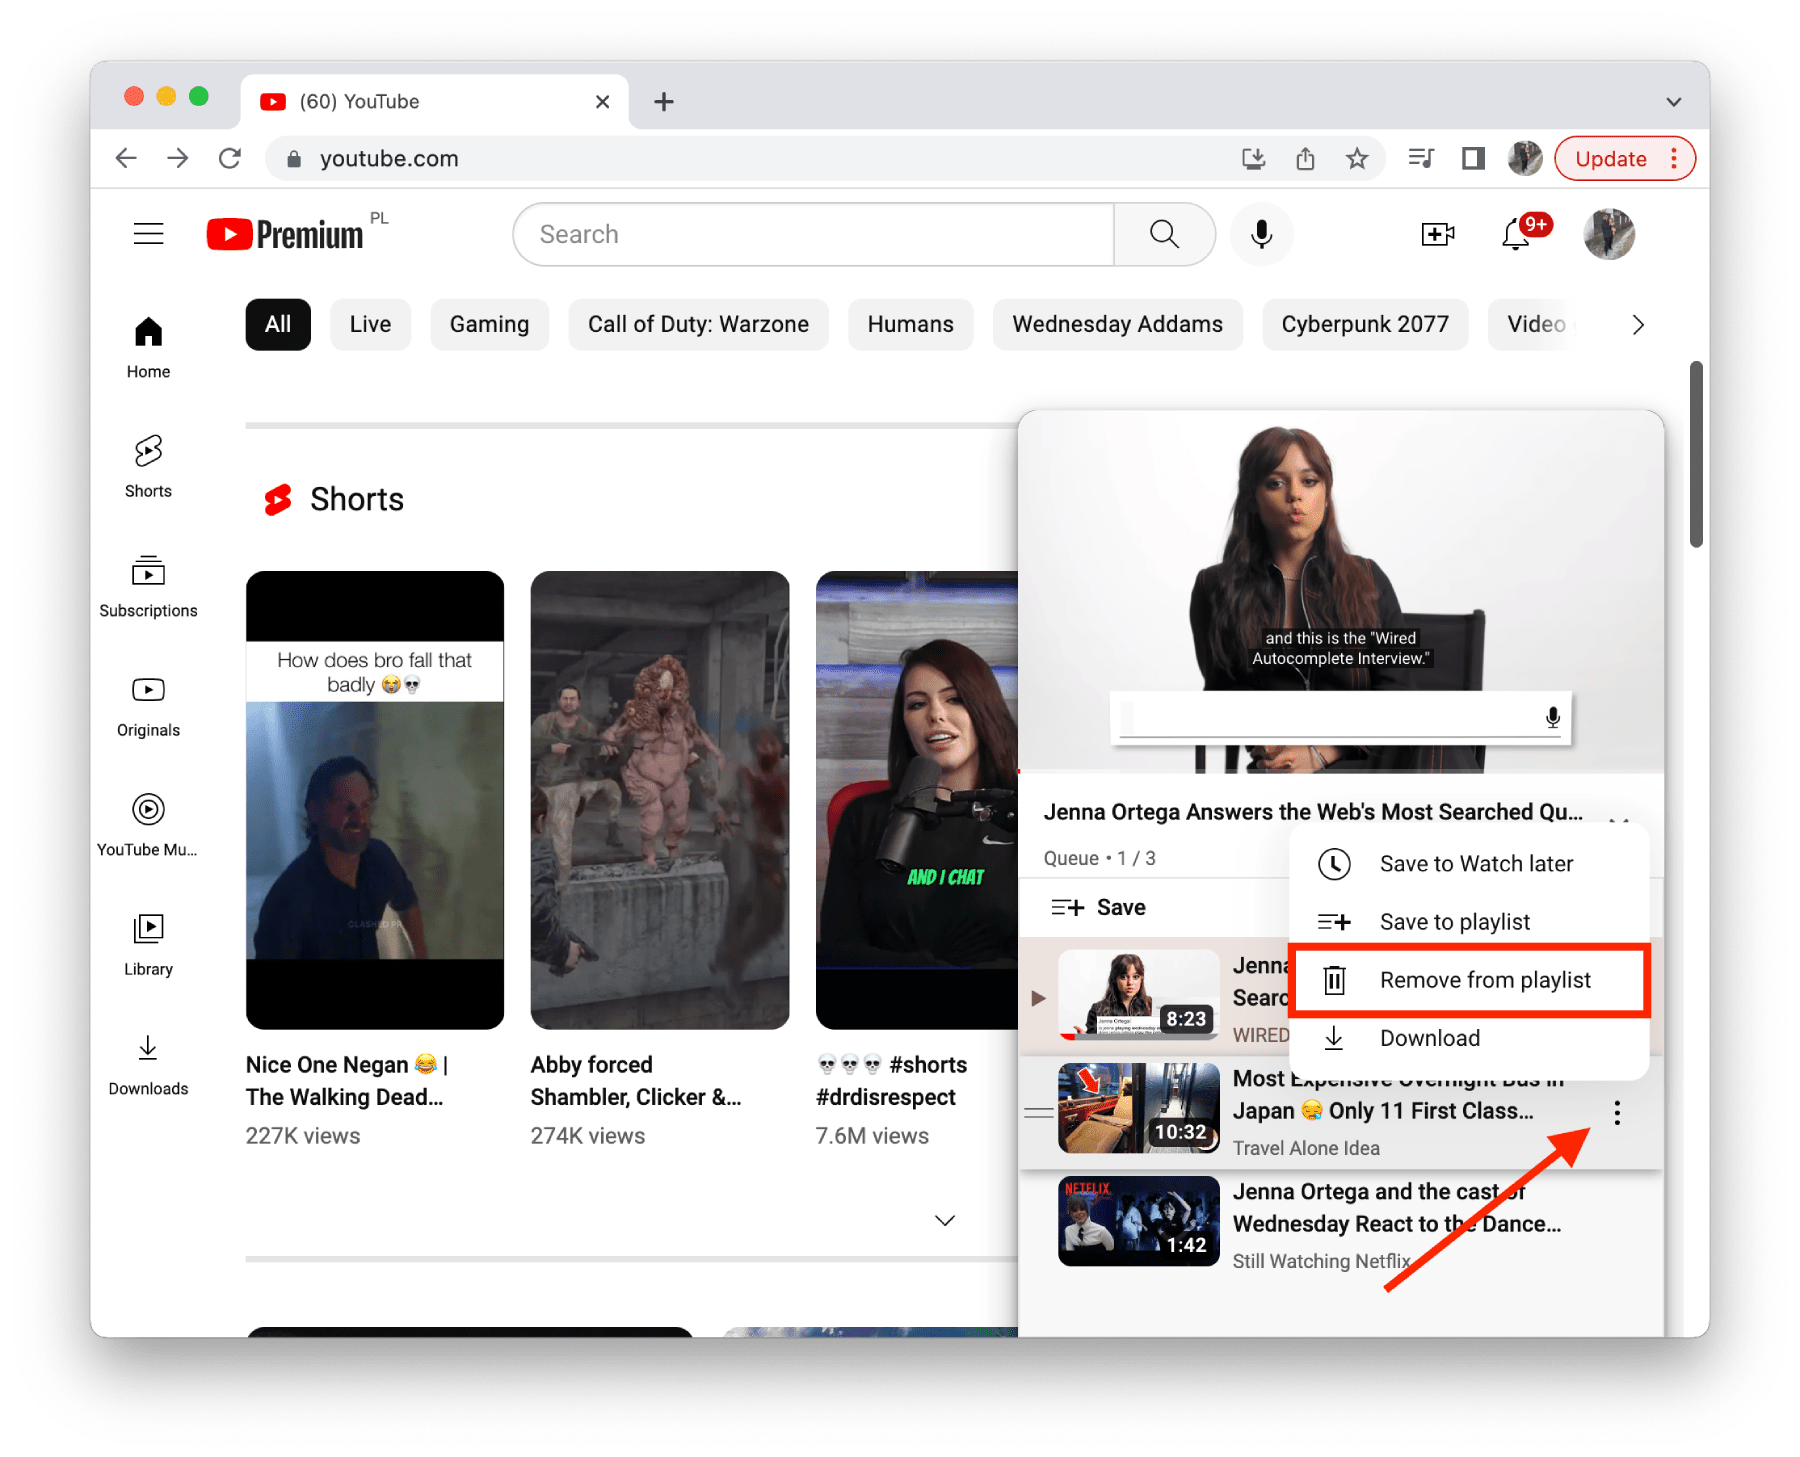
Task: Start a voice search with microphone icon
Action: tap(1261, 234)
